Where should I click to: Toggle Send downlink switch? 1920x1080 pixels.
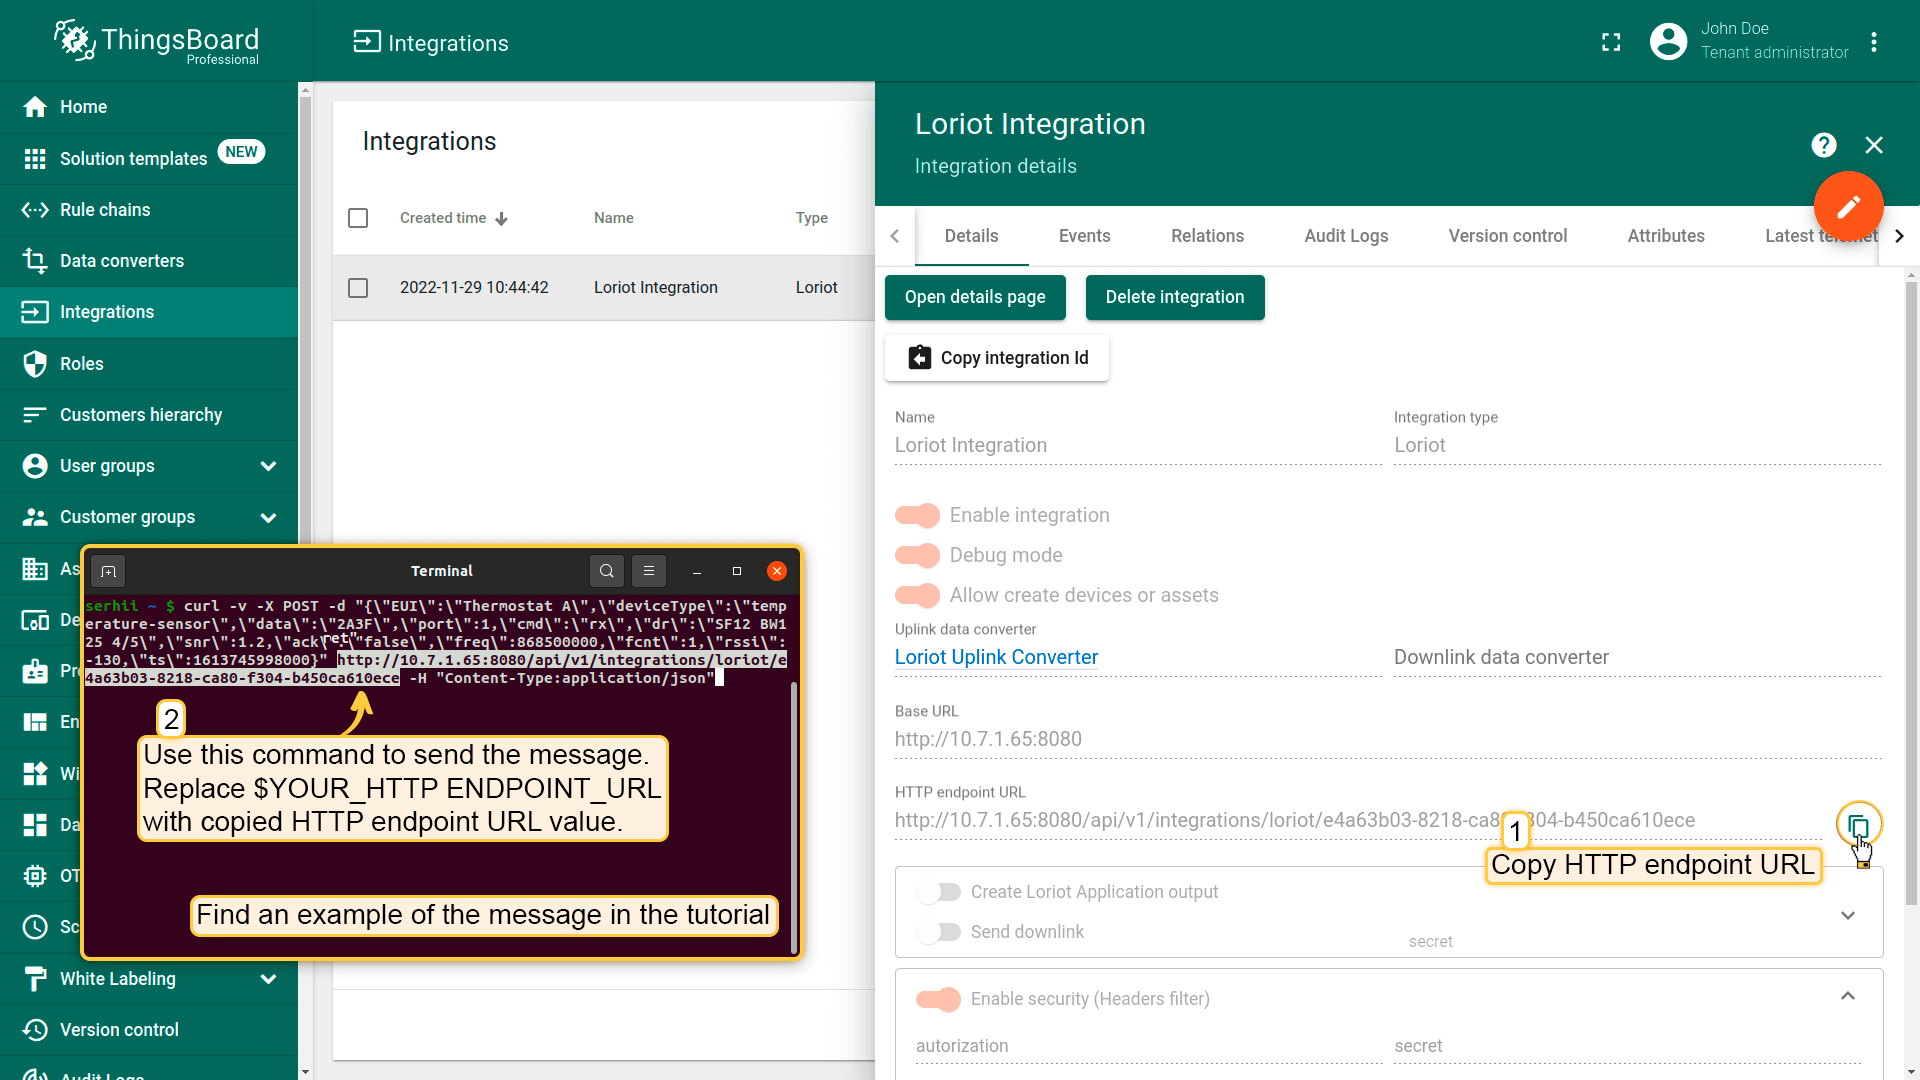[x=938, y=932]
